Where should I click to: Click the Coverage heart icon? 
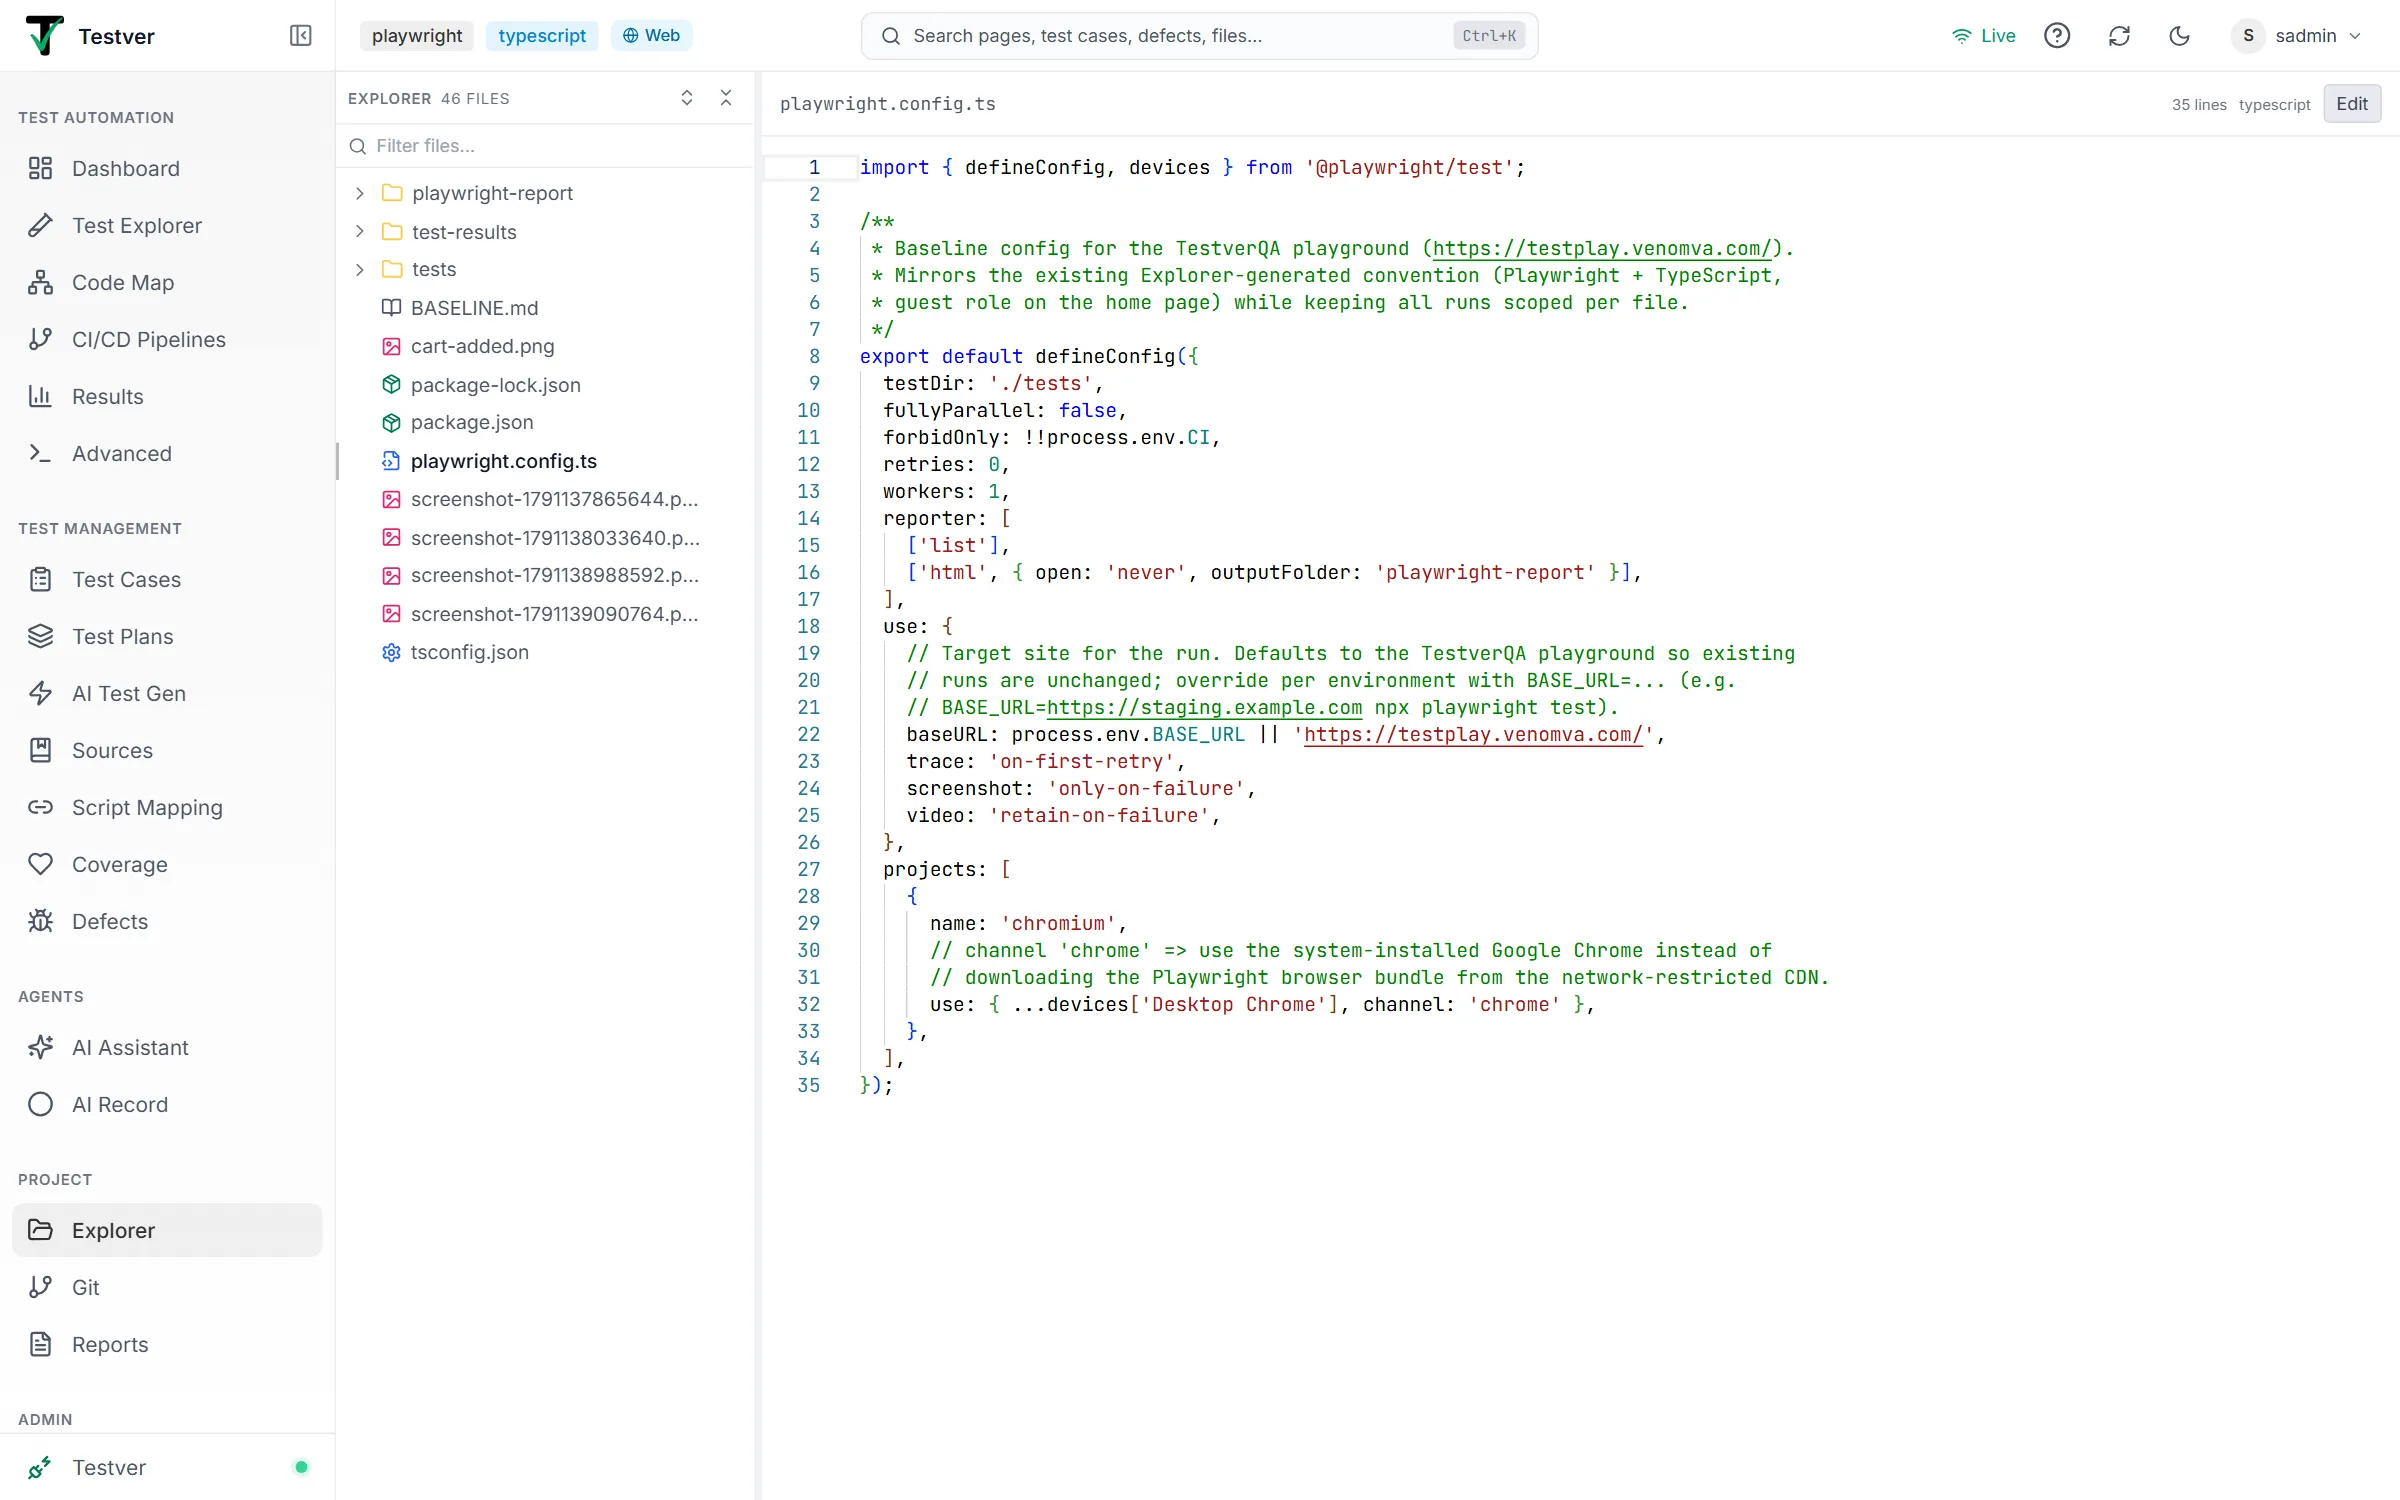pyautogui.click(x=40, y=864)
